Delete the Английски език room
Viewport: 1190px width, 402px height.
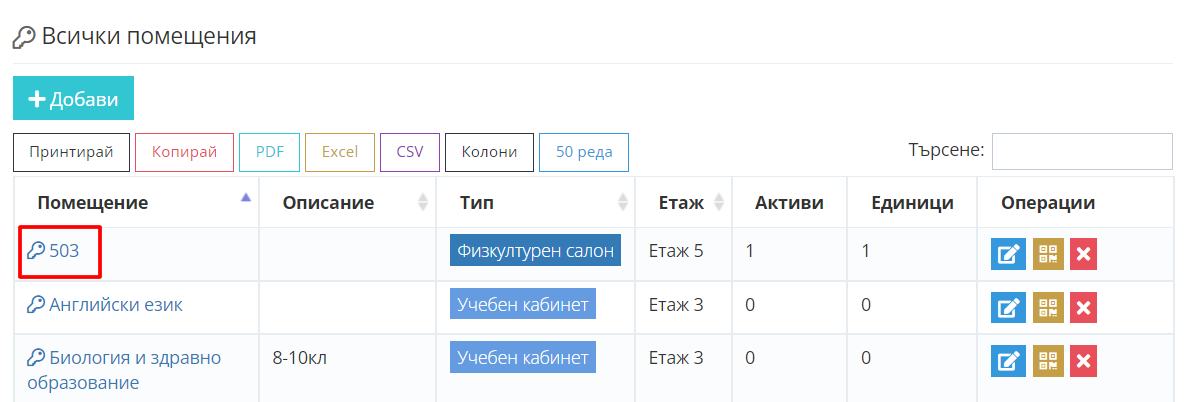click(x=1085, y=308)
